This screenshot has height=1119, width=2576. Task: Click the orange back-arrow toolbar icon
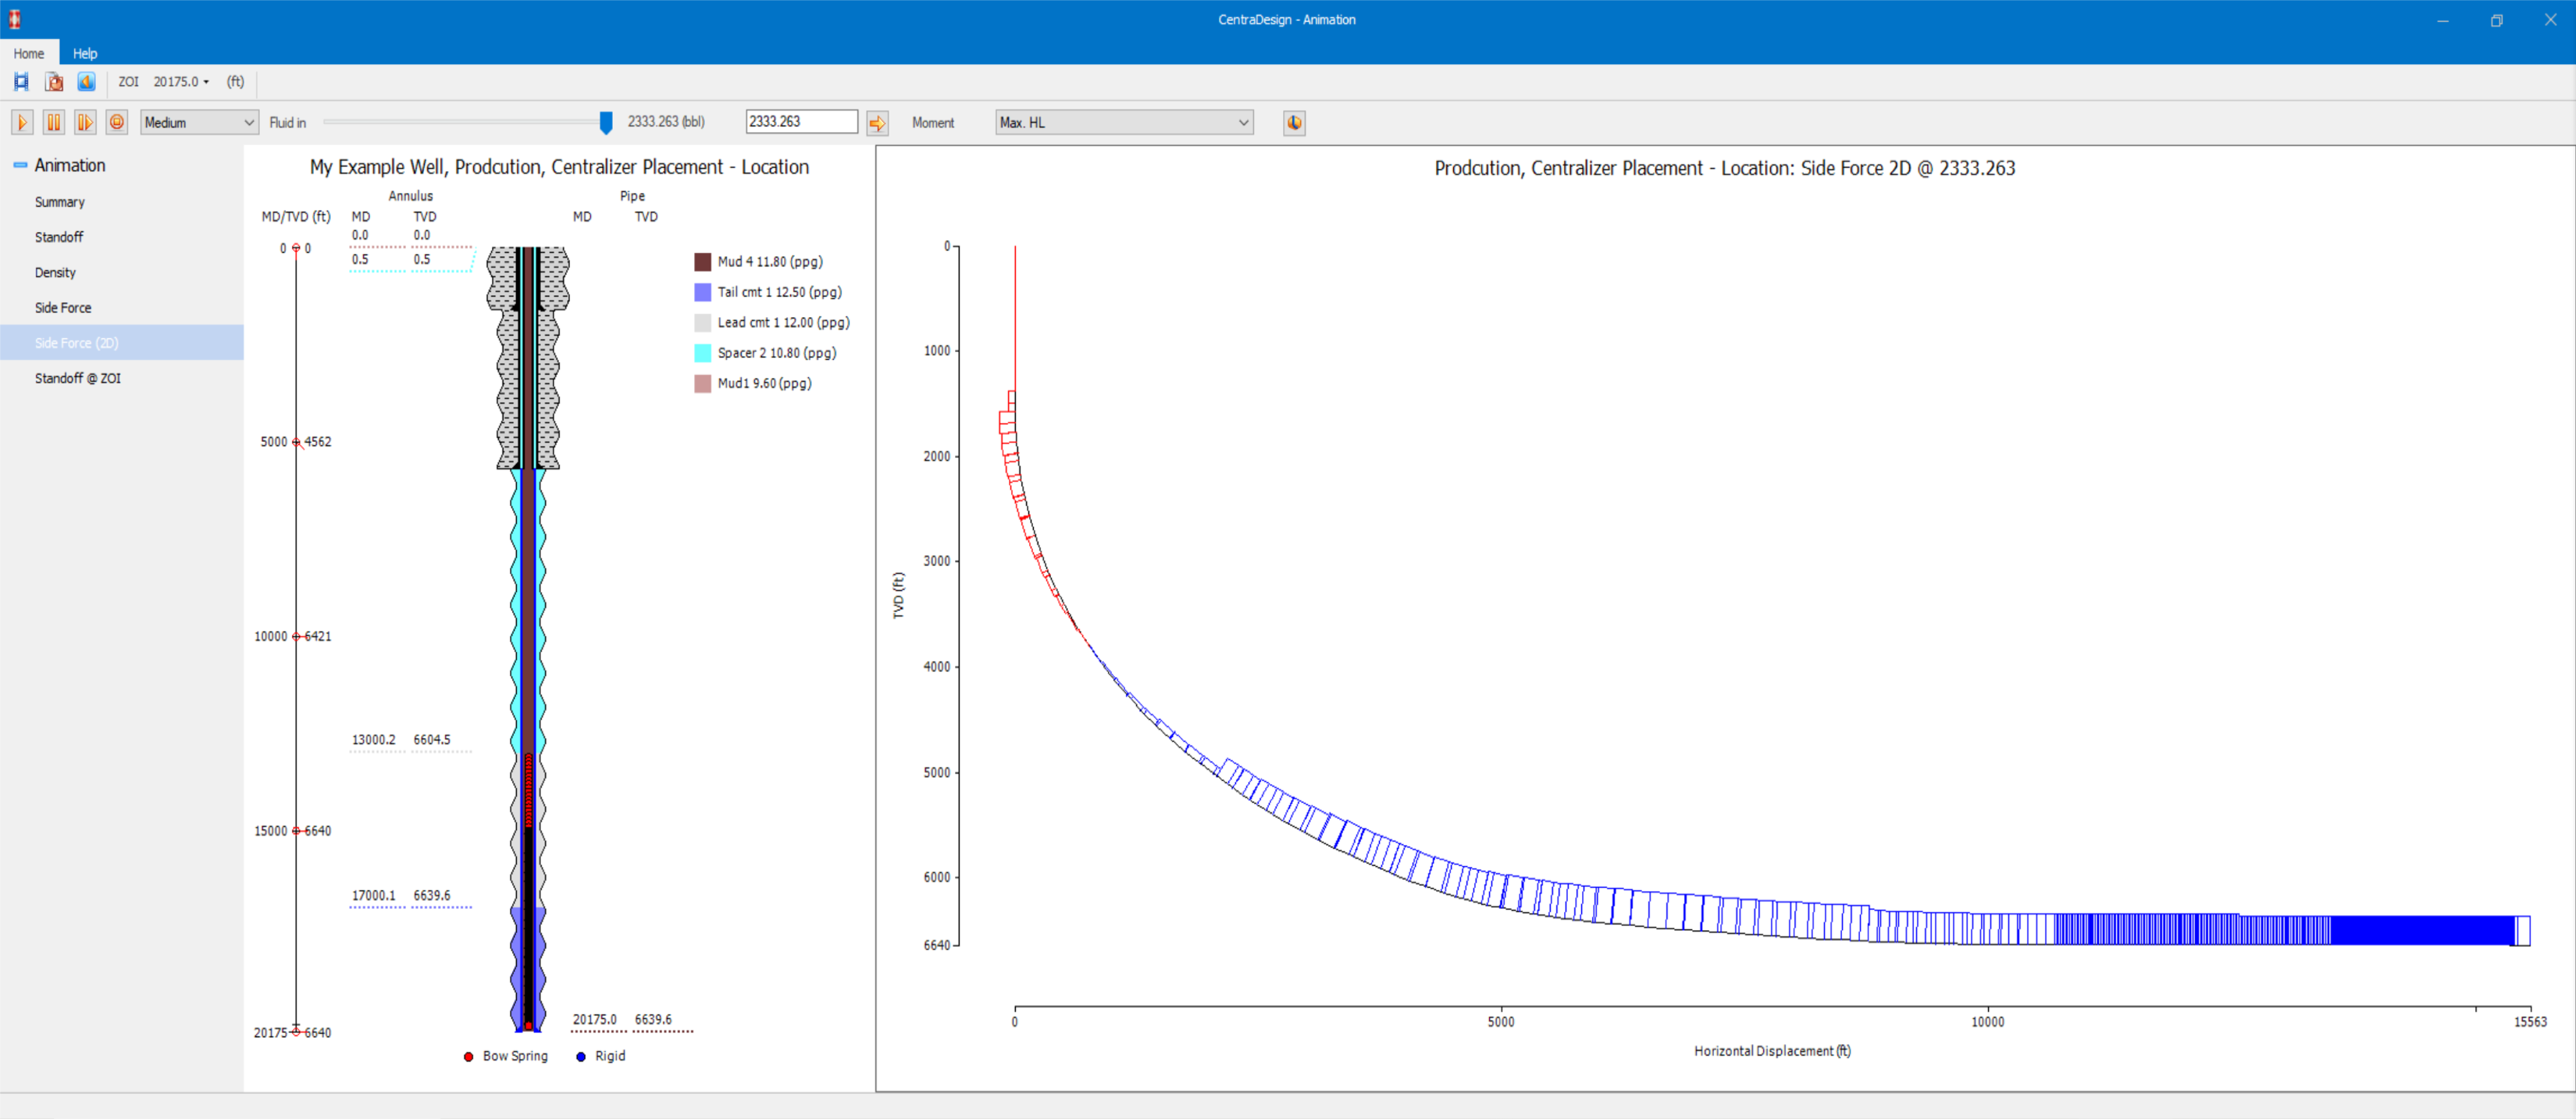tap(87, 82)
